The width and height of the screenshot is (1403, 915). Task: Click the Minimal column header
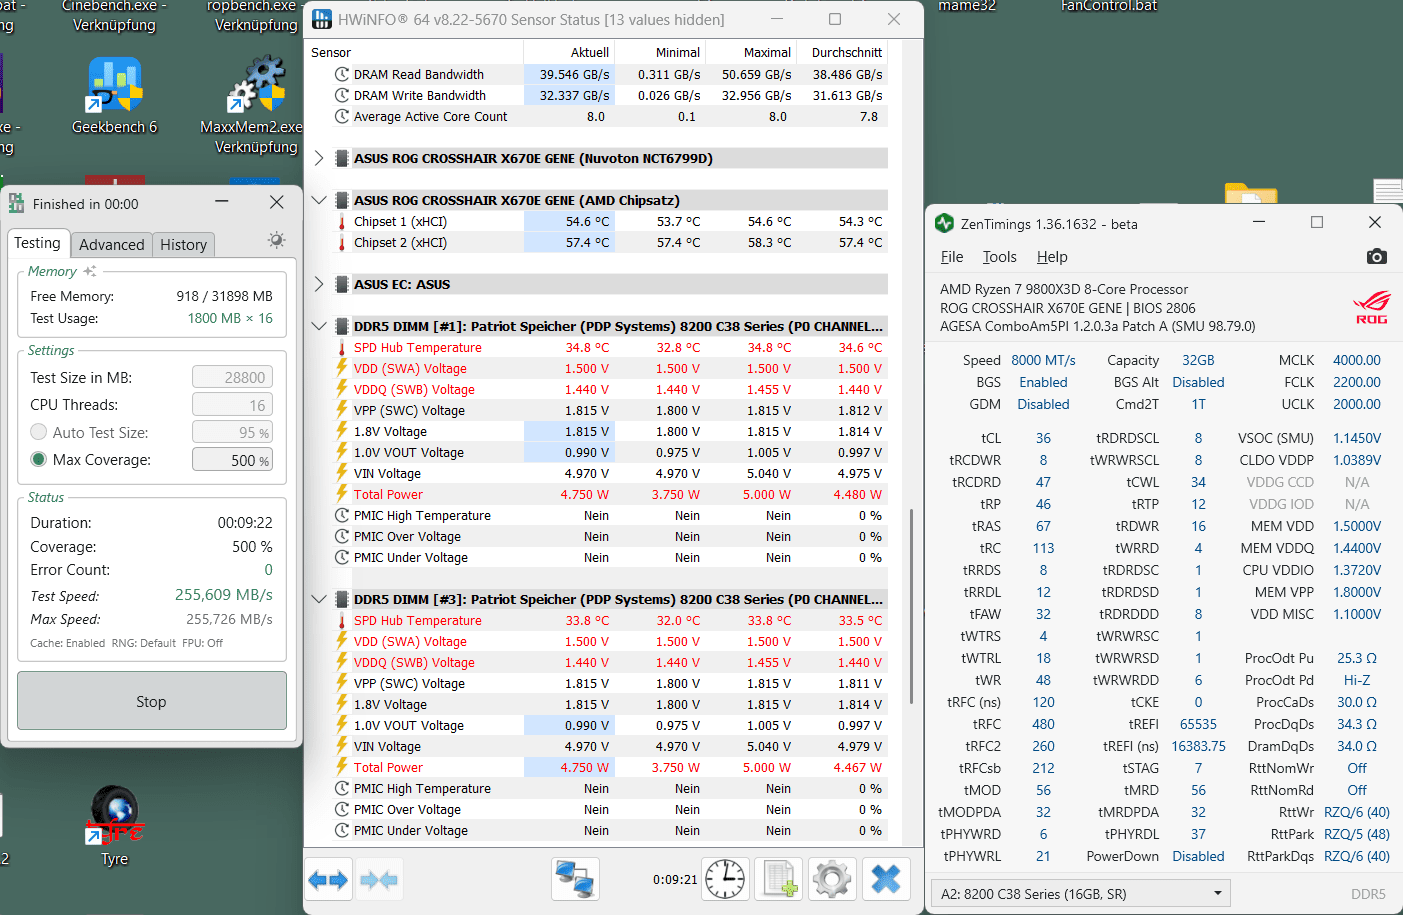click(x=660, y=53)
